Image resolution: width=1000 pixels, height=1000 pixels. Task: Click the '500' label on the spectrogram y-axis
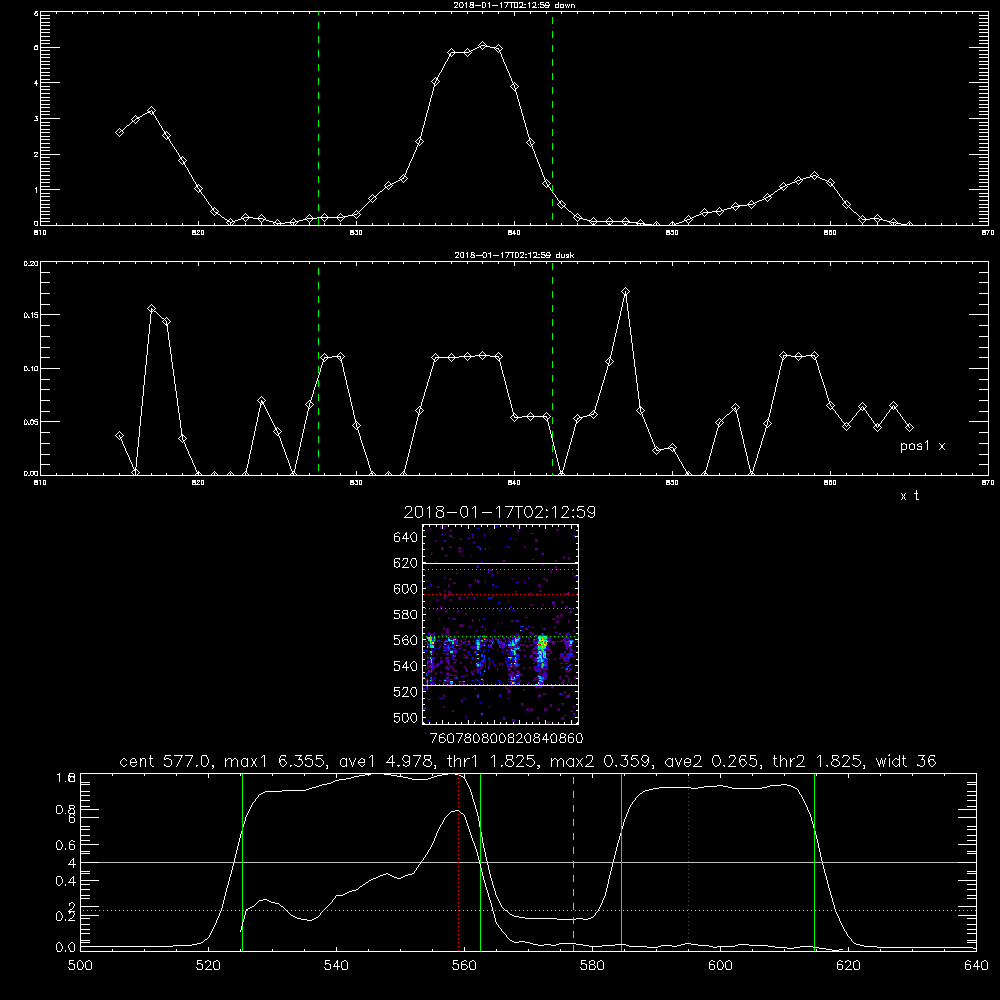tap(405, 717)
